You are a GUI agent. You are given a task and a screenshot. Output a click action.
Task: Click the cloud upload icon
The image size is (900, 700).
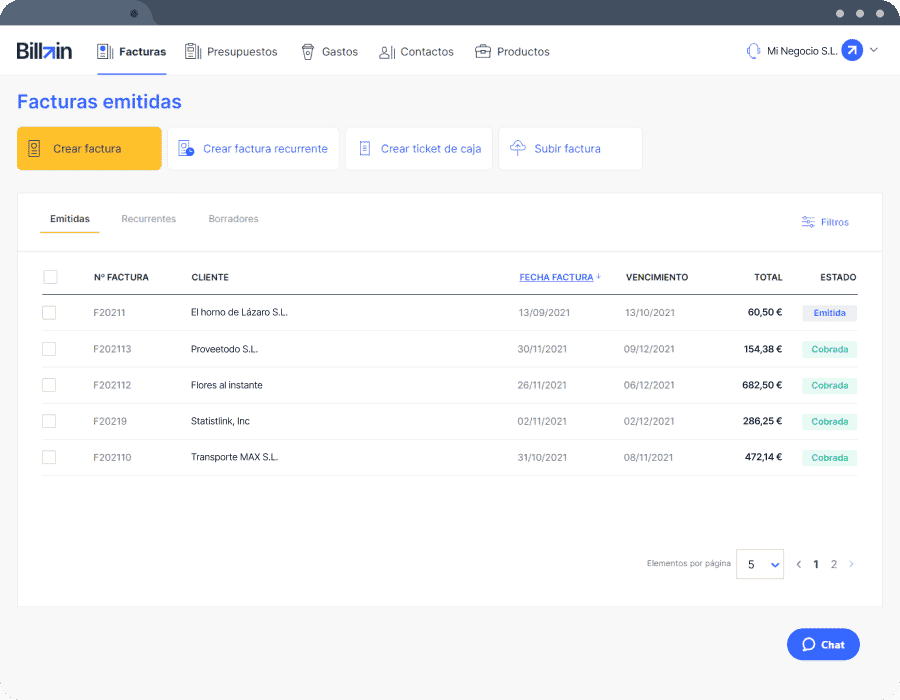point(518,148)
